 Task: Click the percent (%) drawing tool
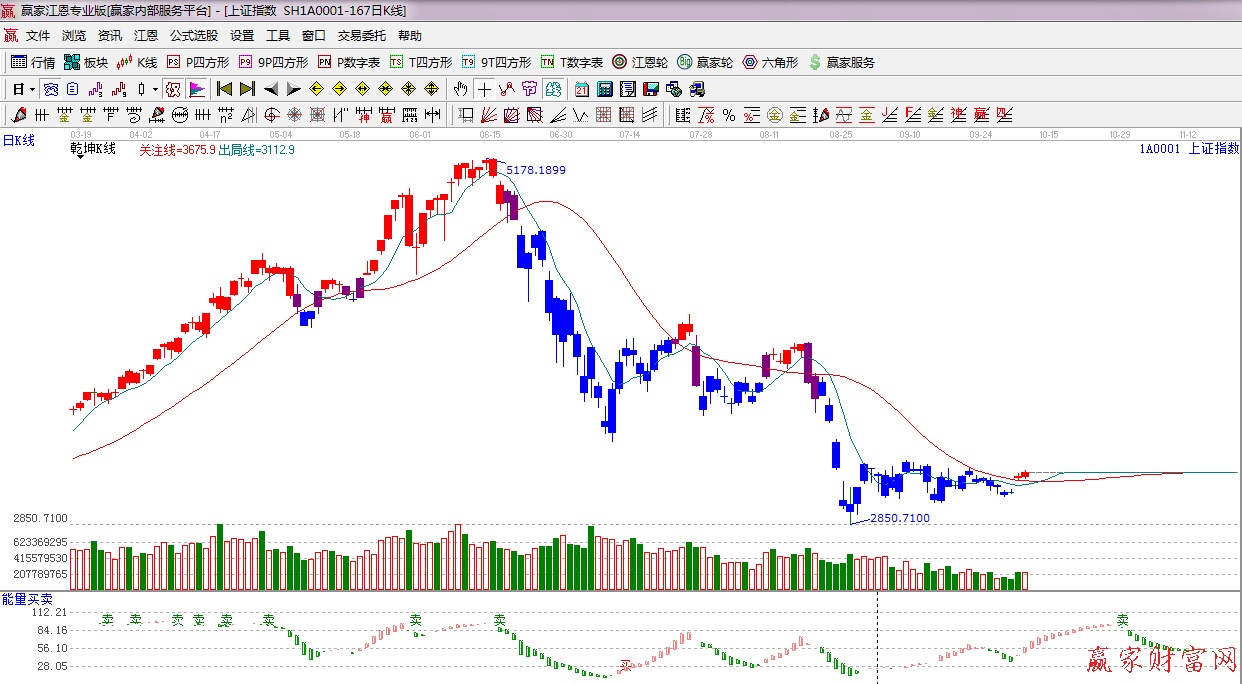coord(729,115)
